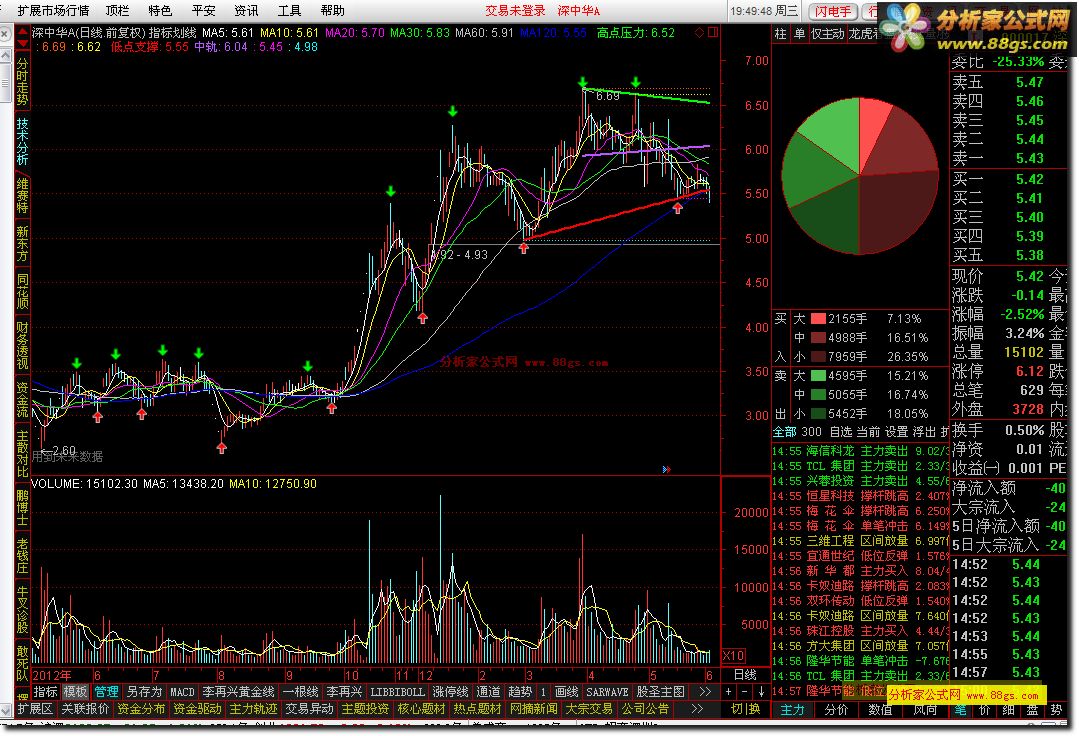
Task: Select the 自选 alert filter
Action: pyautogui.click(x=841, y=432)
